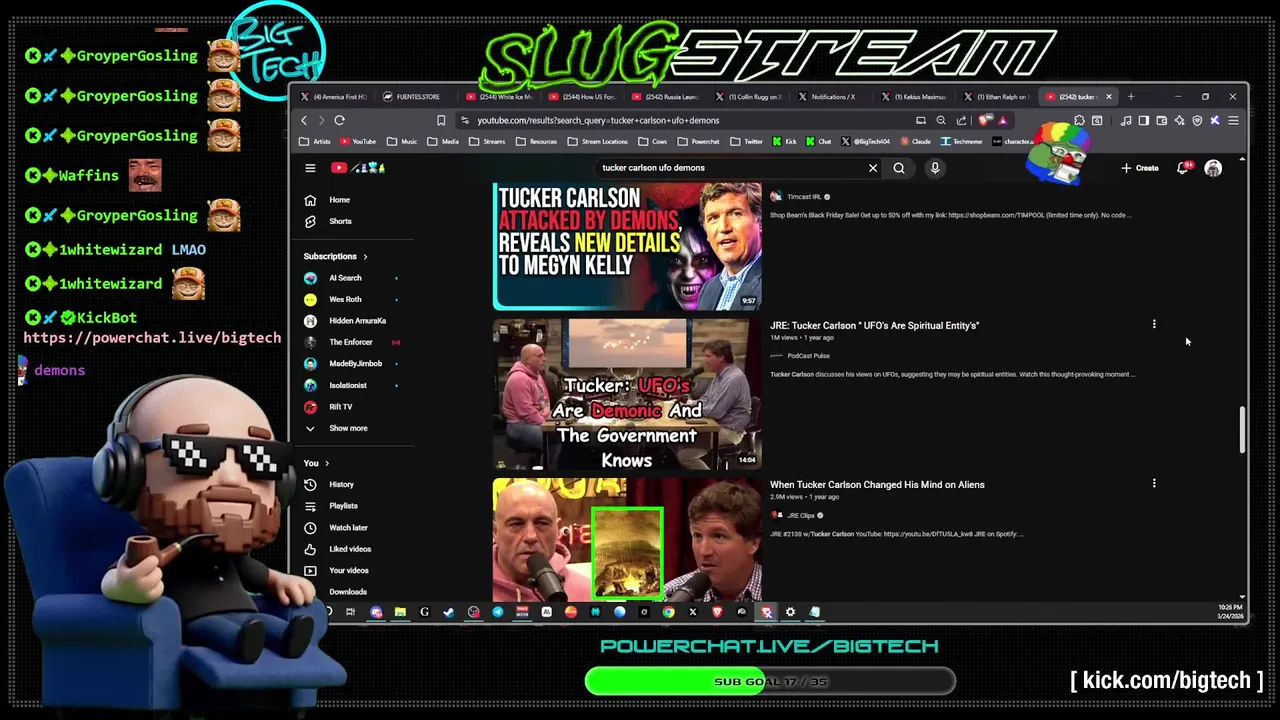Screen dimensions: 1280x720
Task: Switch to Russia Launch tab
Action: (665, 97)
